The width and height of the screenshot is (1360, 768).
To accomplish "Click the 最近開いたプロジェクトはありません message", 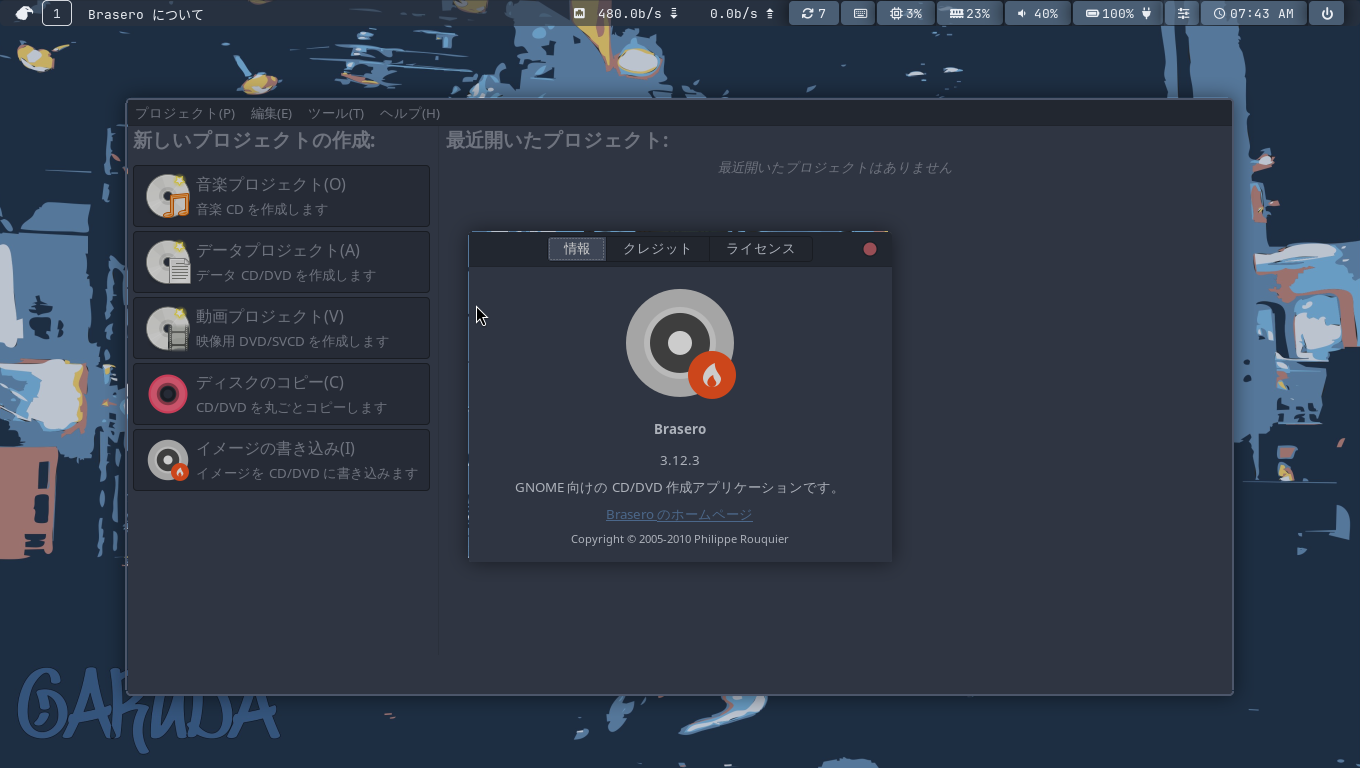I will pos(835,167).
